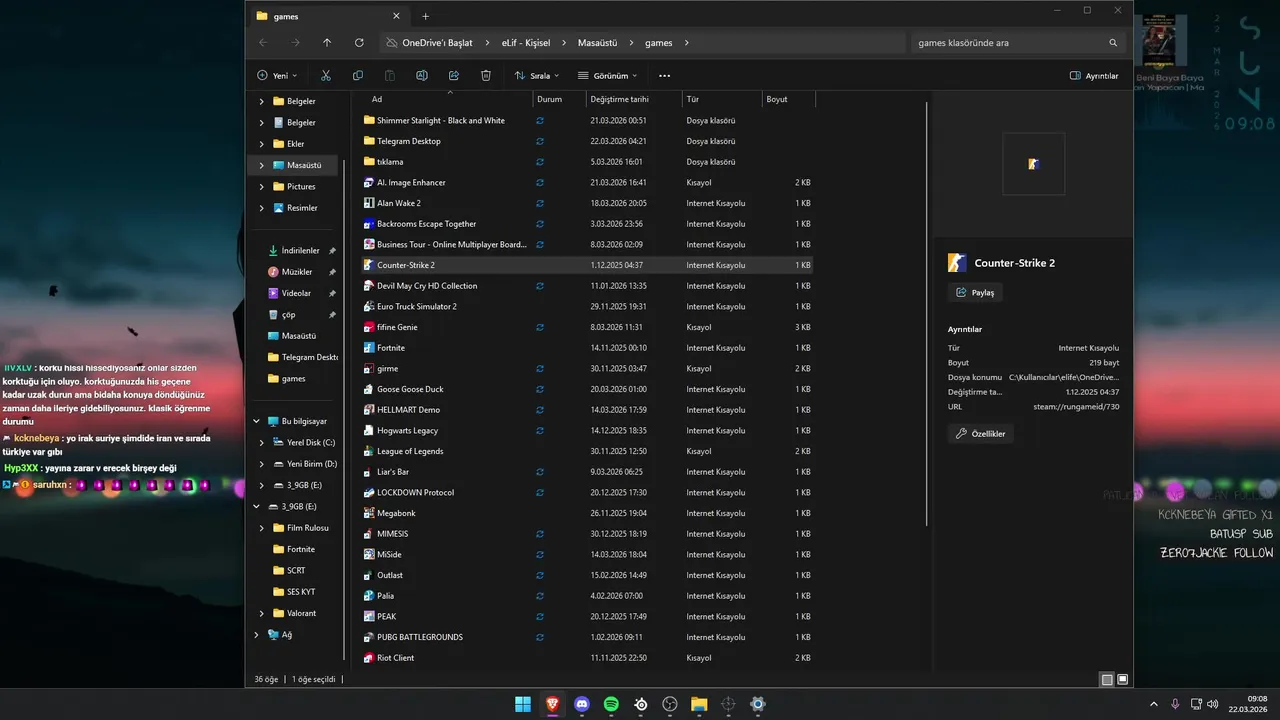This screenshot has width=1280, height=720.
Task: Open the Müzikler quick access folder
Action: (x=297, y=272)
